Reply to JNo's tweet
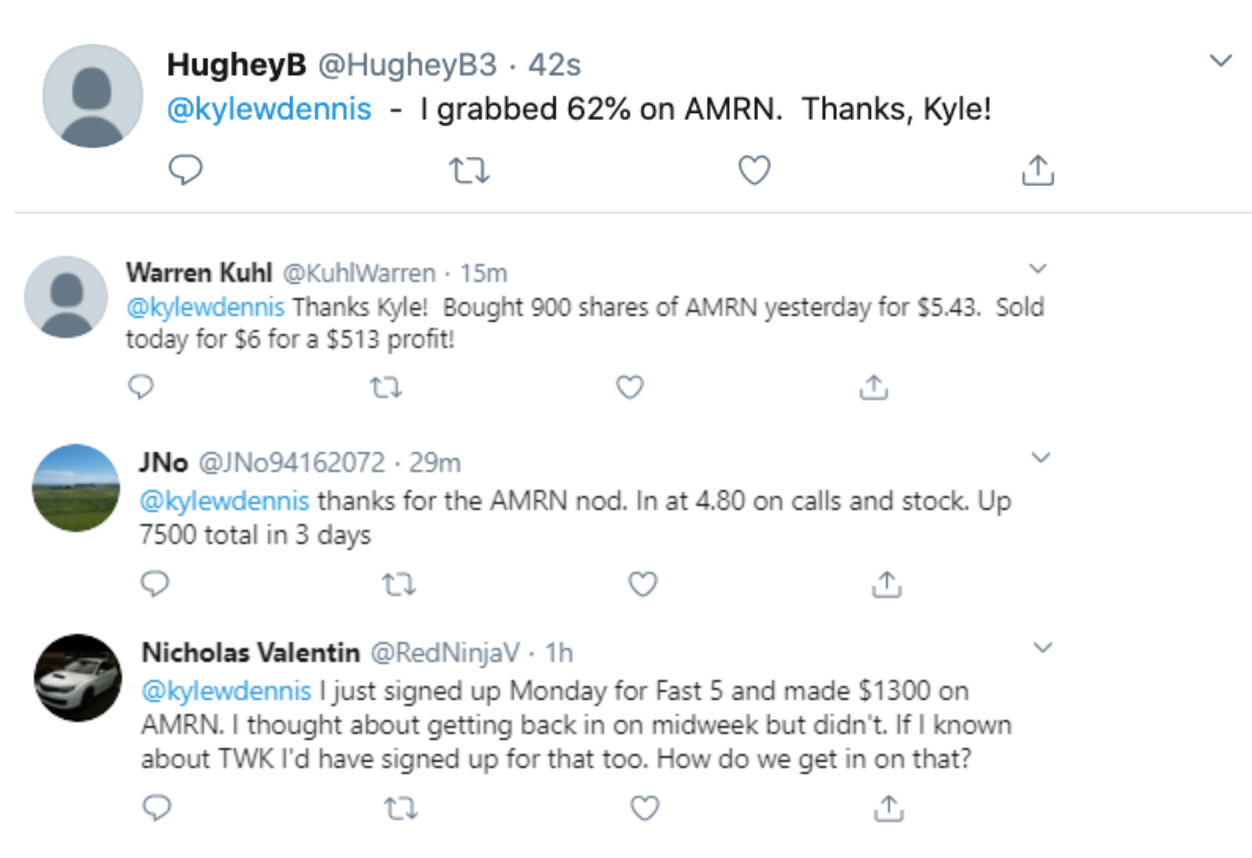 pyautogui.click(x=155, y=583)
